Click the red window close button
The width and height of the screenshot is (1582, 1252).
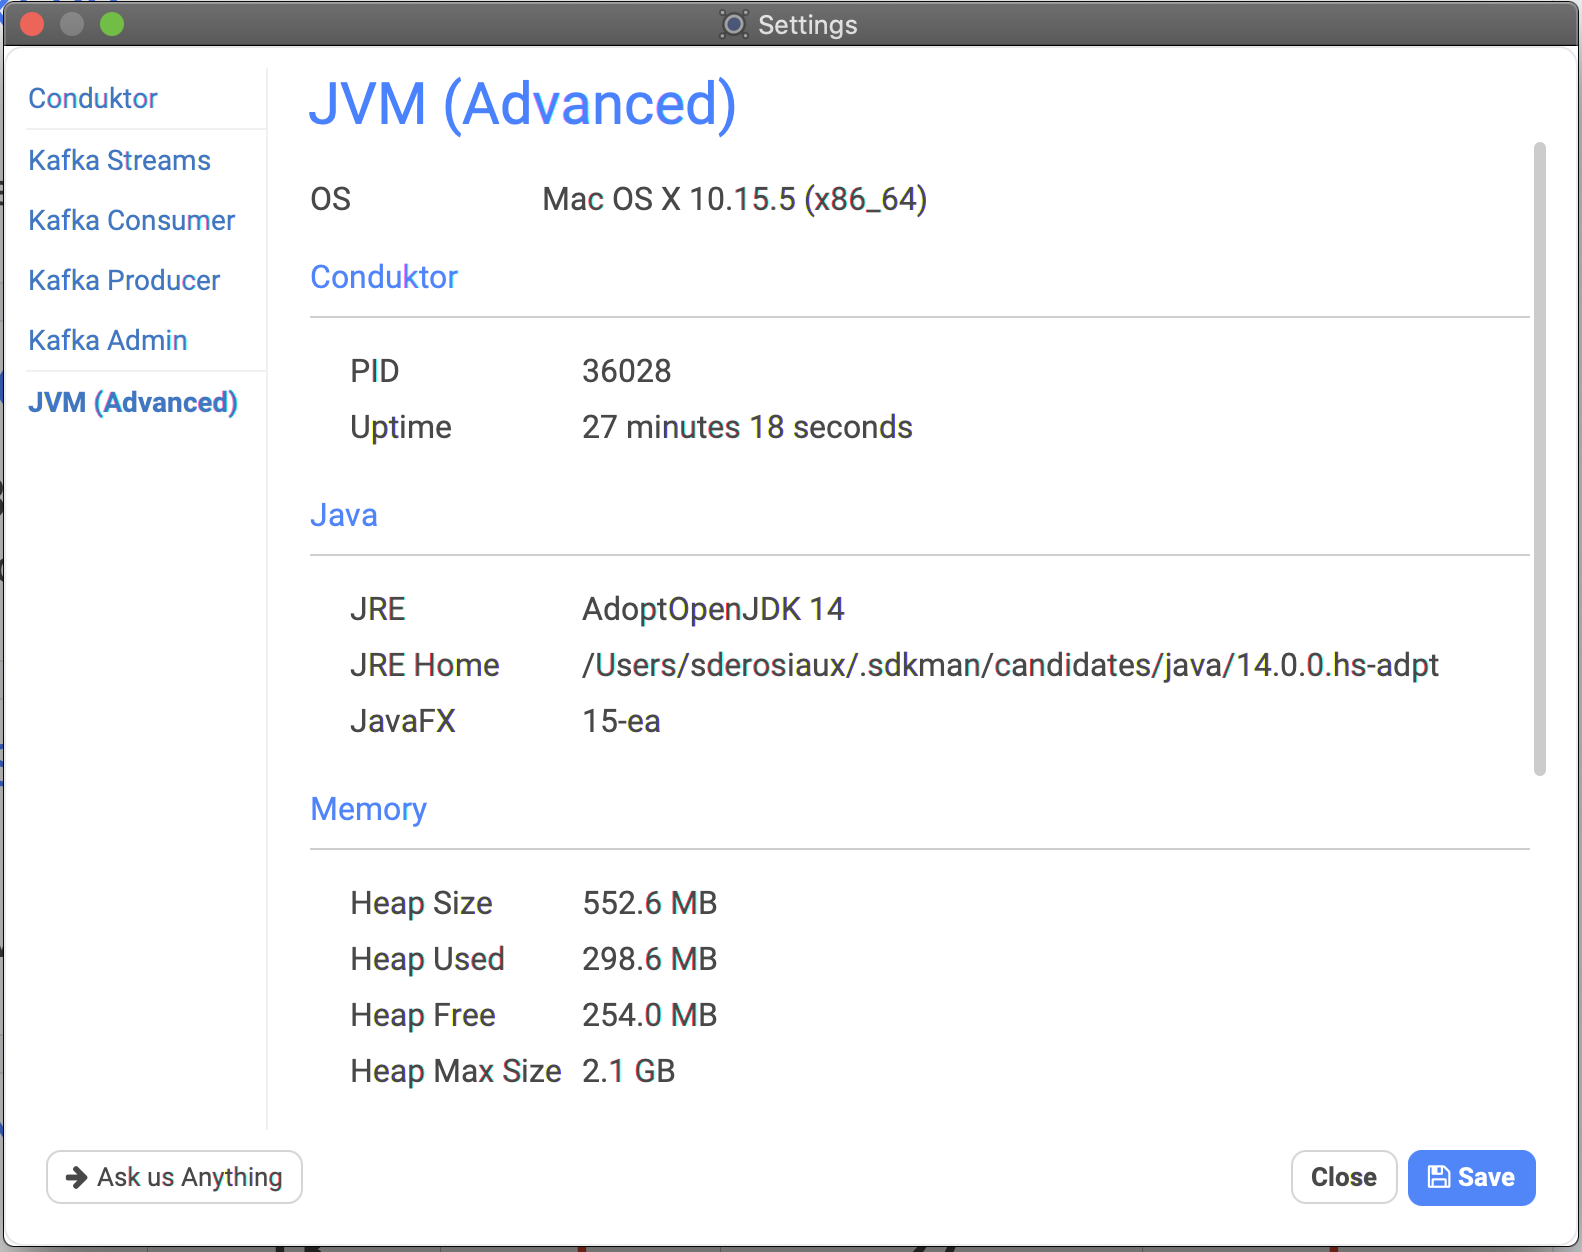[32, 24]
